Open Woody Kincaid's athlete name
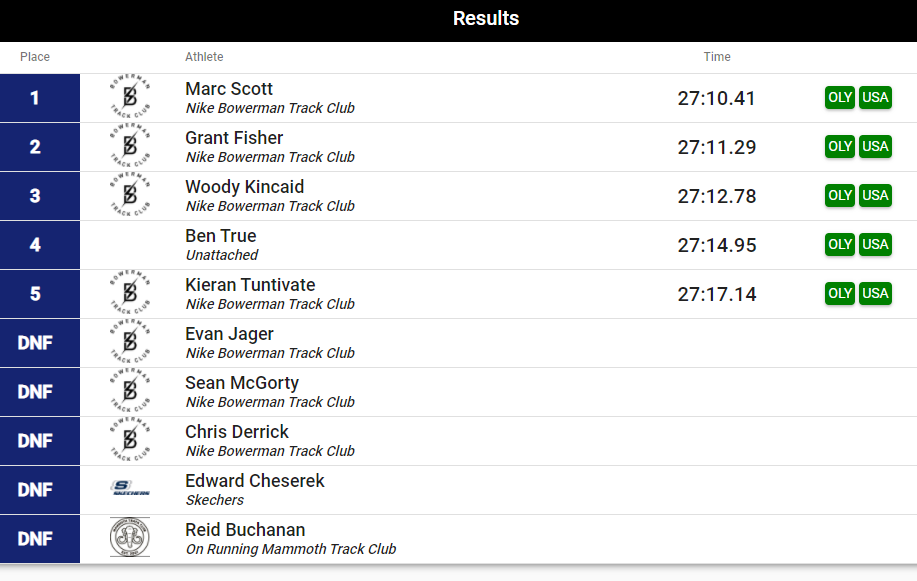The height and width of the screenshot is (581, 917). click(244, 187)
